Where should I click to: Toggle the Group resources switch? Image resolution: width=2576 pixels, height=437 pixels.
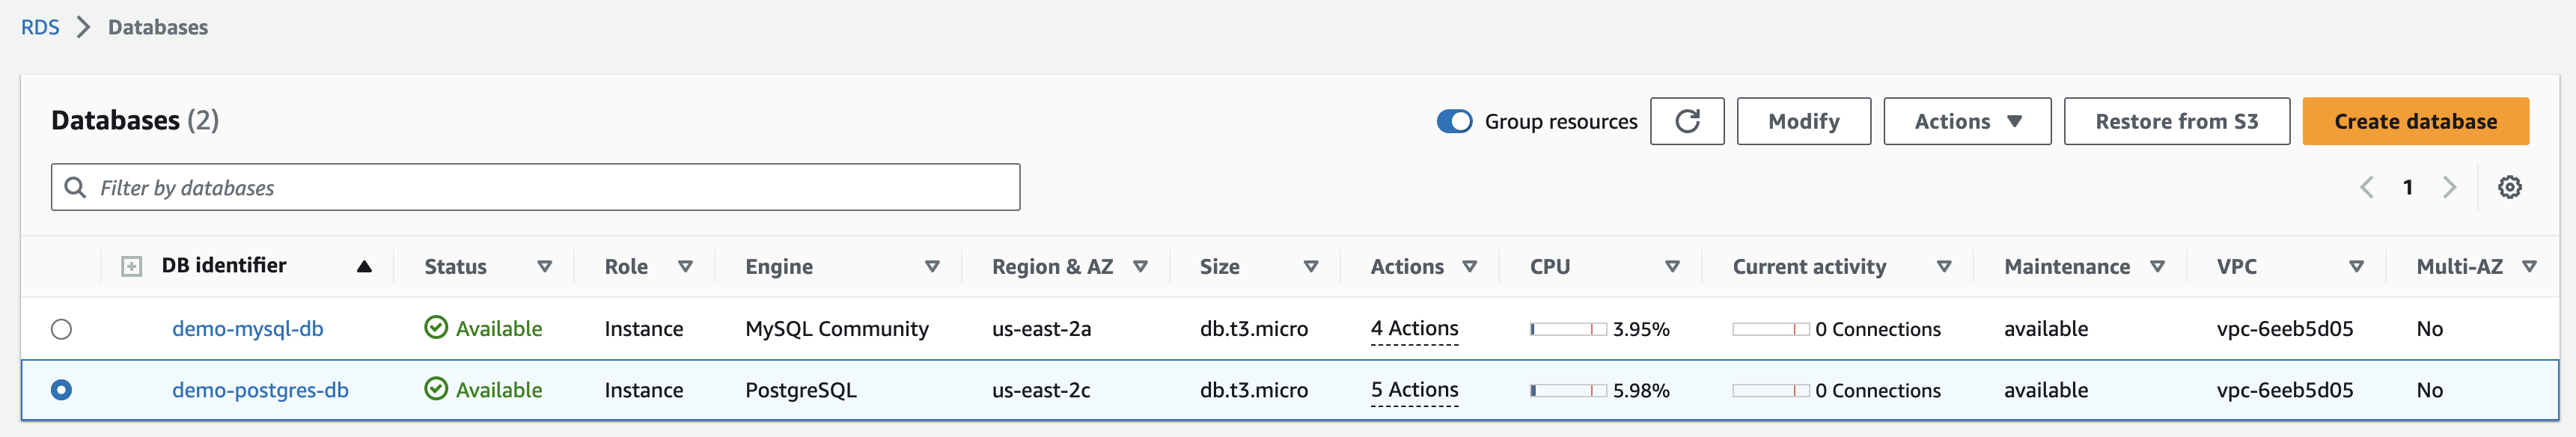pos(1454,121)
